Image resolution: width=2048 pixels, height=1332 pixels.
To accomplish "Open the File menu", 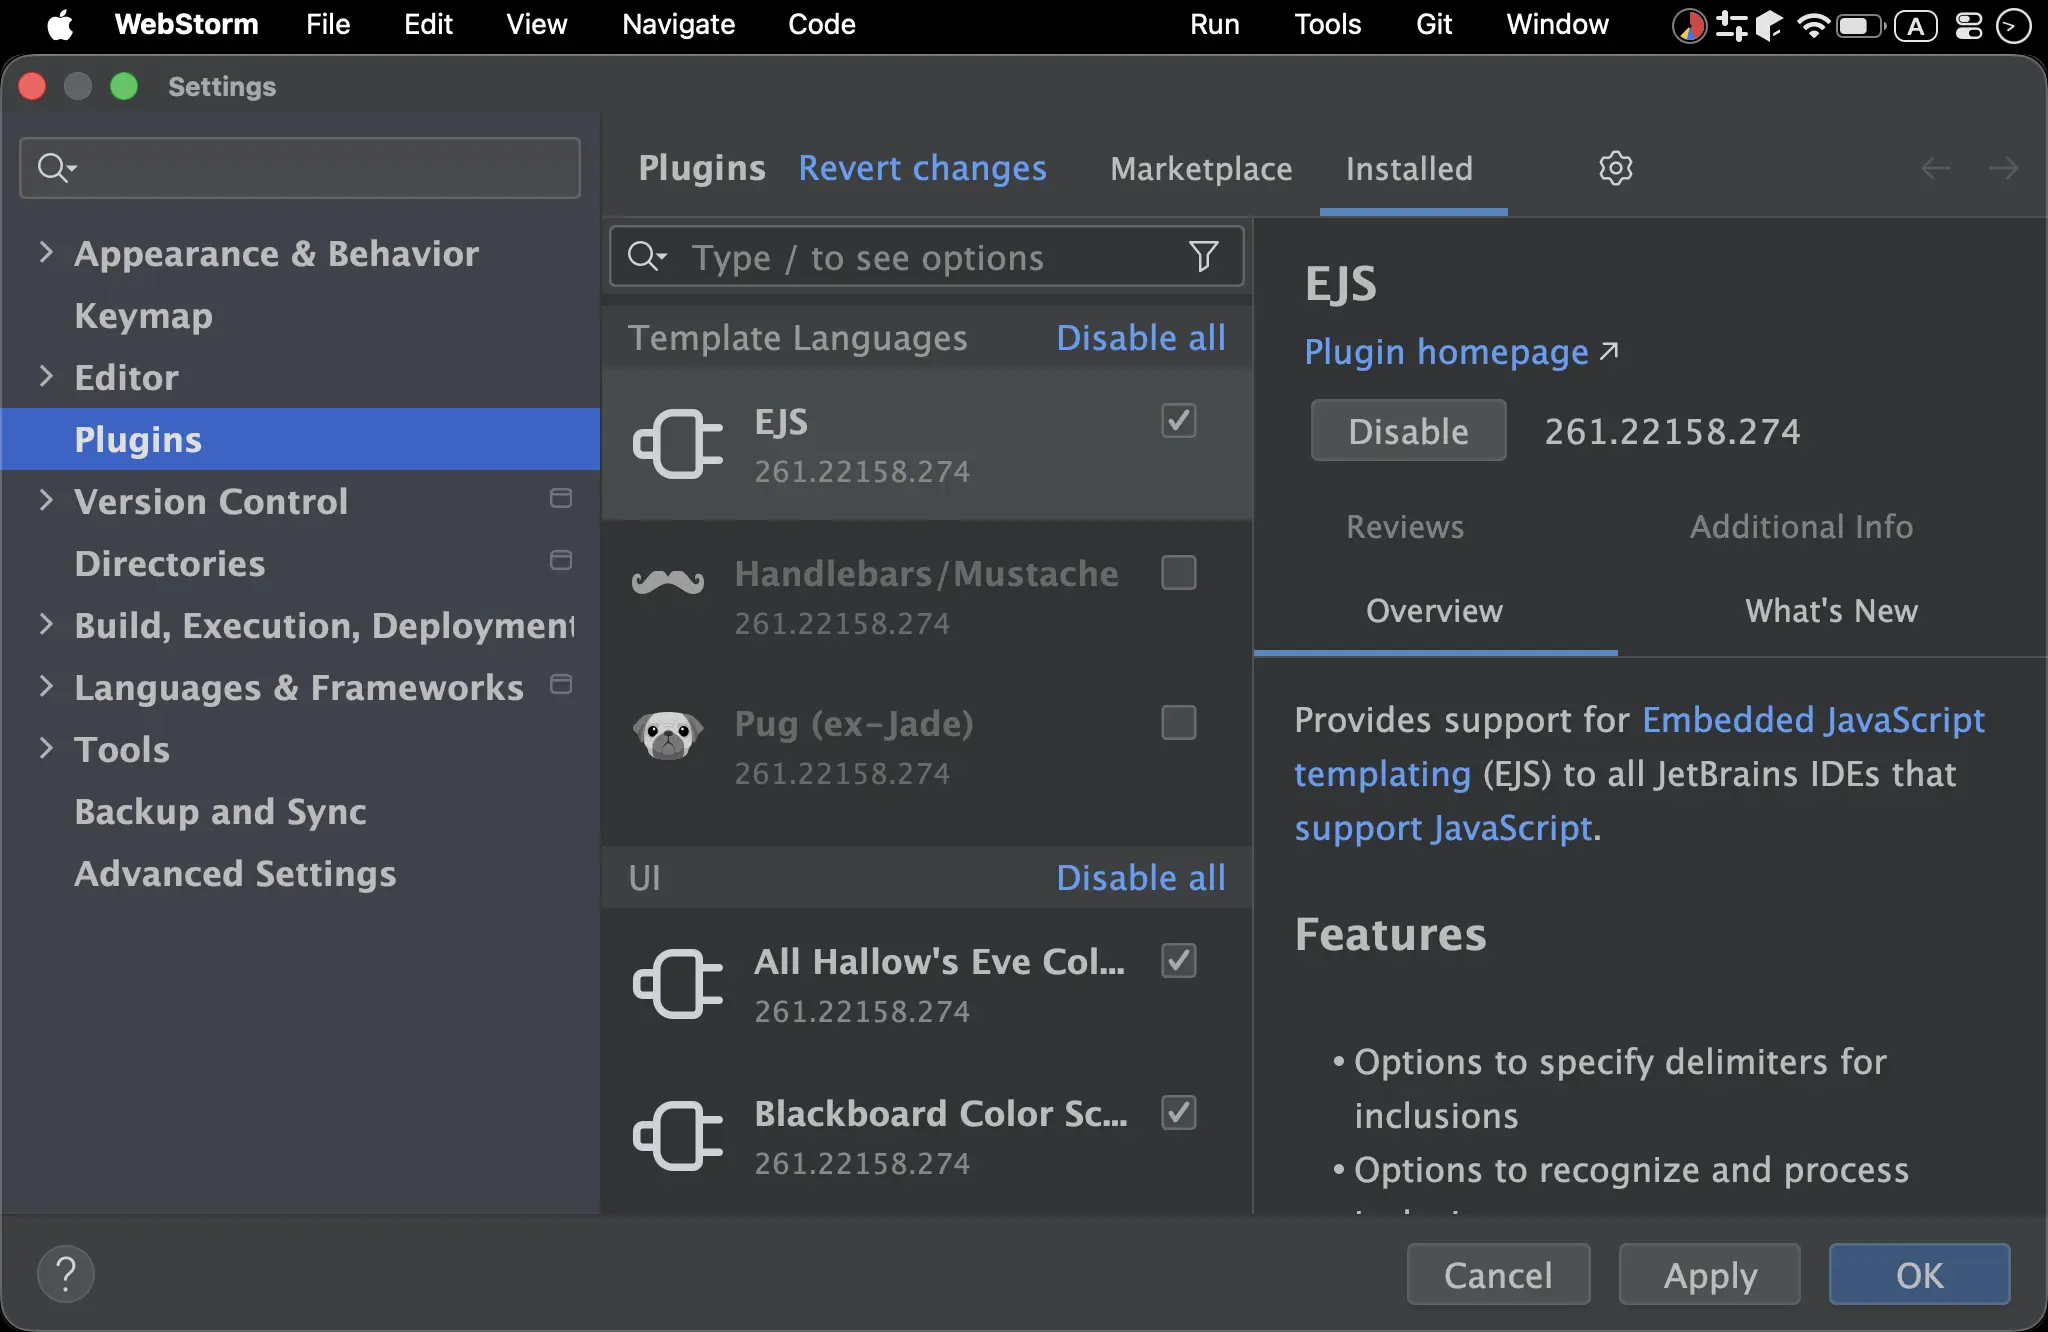I will (328, 24).
